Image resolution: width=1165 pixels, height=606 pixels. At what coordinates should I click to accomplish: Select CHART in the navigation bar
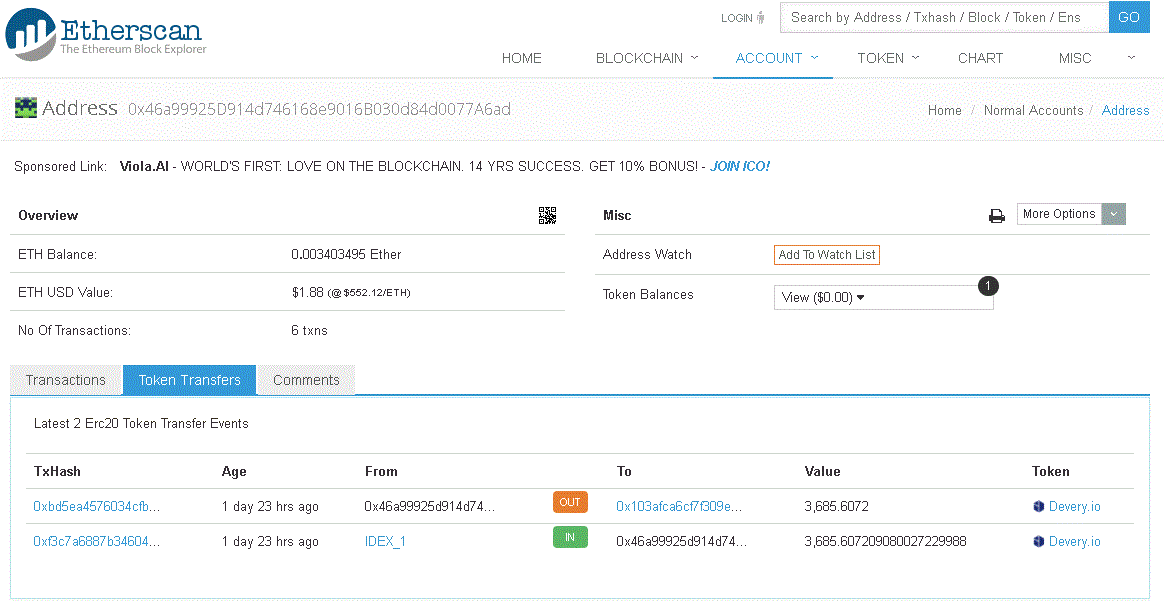tap(980, 58)
